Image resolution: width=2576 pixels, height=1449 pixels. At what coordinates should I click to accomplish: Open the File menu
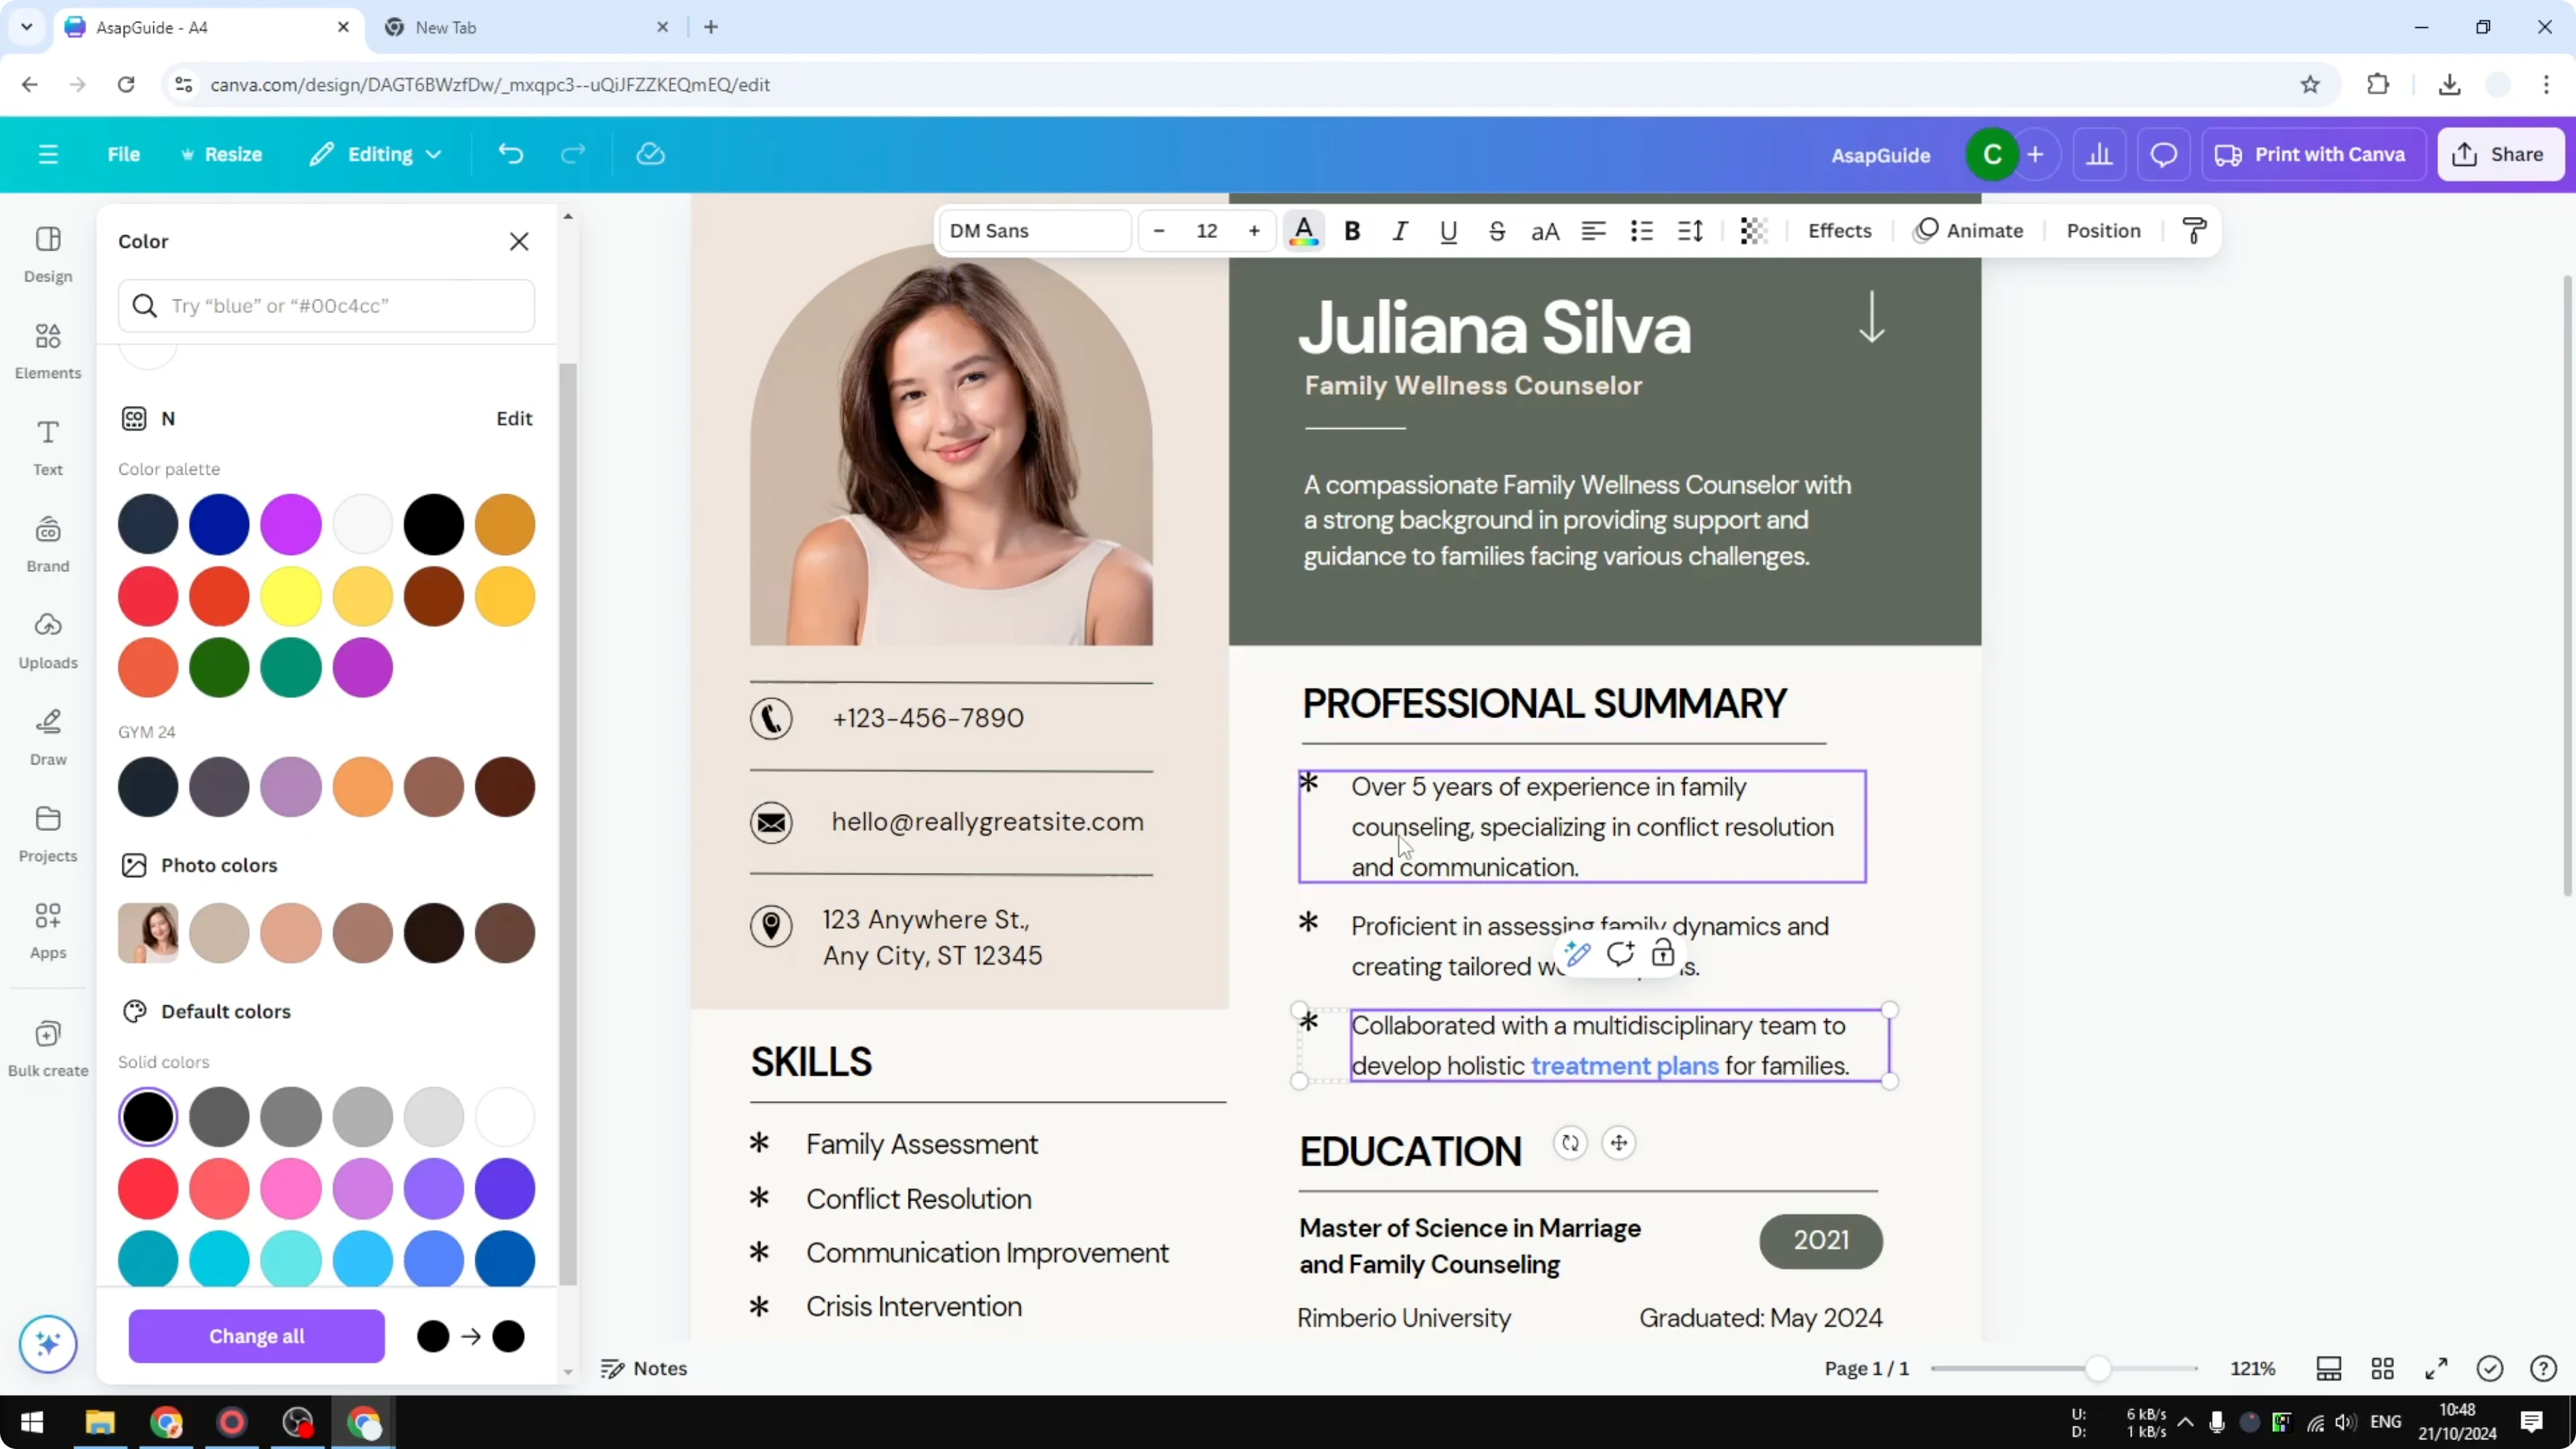click(x=124, y=154)
